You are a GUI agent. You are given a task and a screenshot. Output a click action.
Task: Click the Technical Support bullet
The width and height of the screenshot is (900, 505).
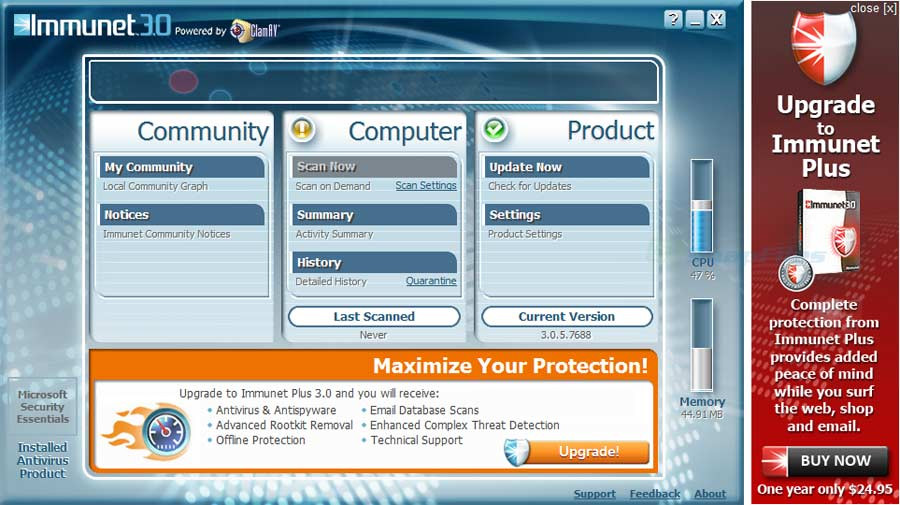coord(416,440)
